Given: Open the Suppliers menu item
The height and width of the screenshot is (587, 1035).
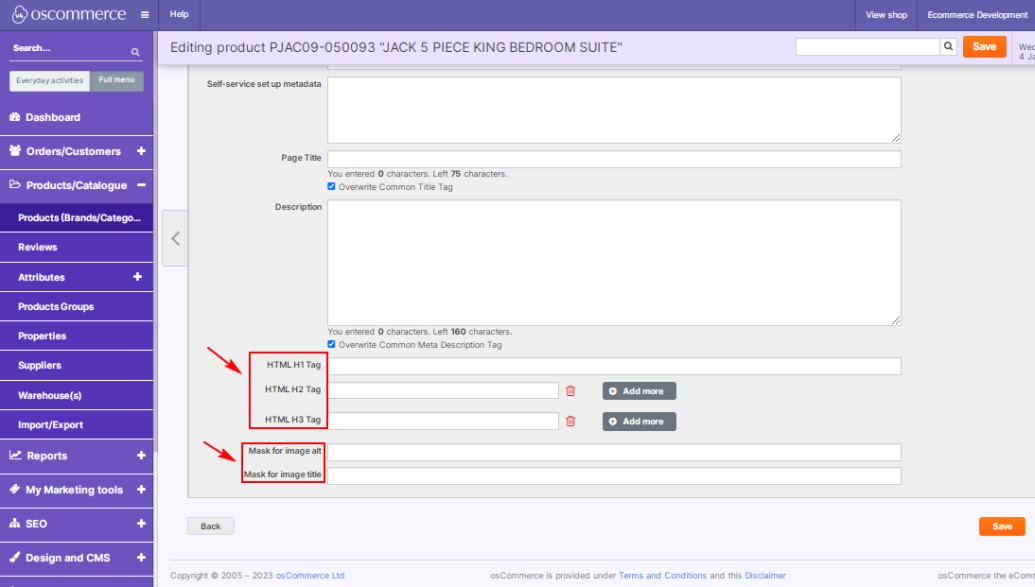Looking at the screenshot, I should [77, 365].
